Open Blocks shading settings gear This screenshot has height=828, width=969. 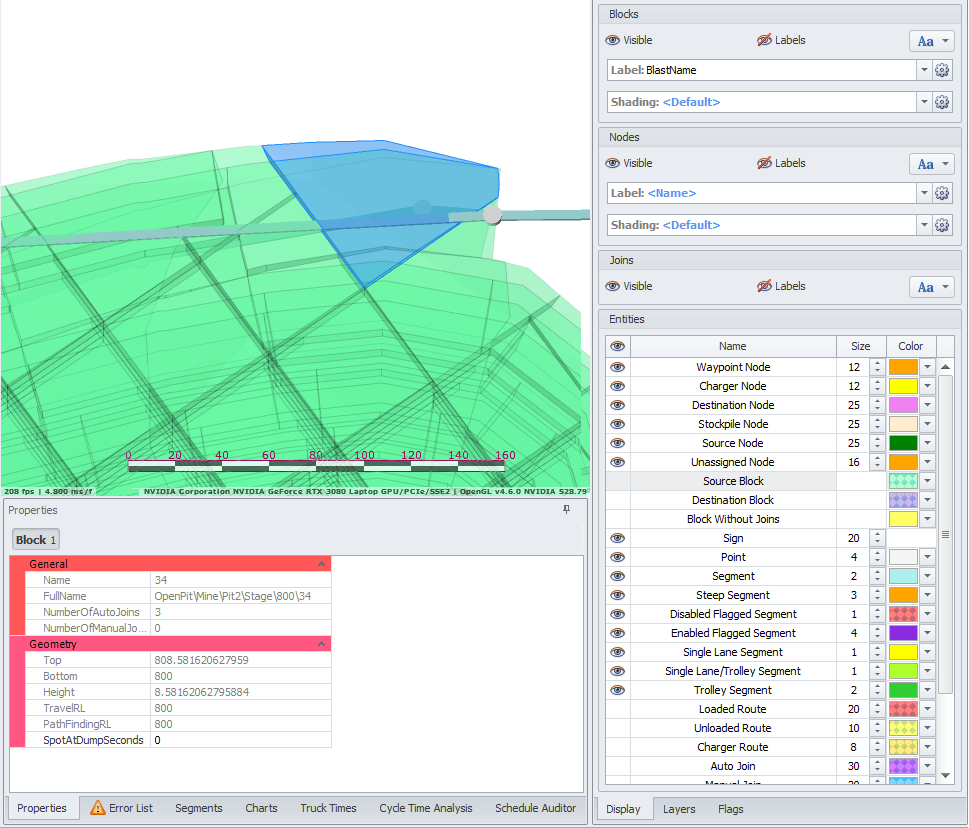coord(941,102)
